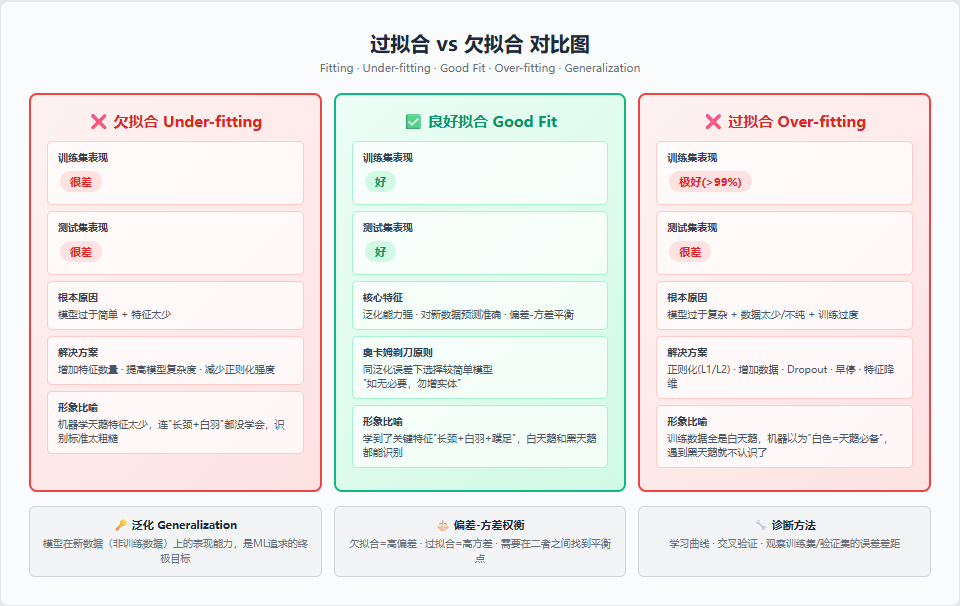Click 形象比喻 label in Good Fit column
The height and width of the screenshot is (606, 960).
[x=383, y=422]
